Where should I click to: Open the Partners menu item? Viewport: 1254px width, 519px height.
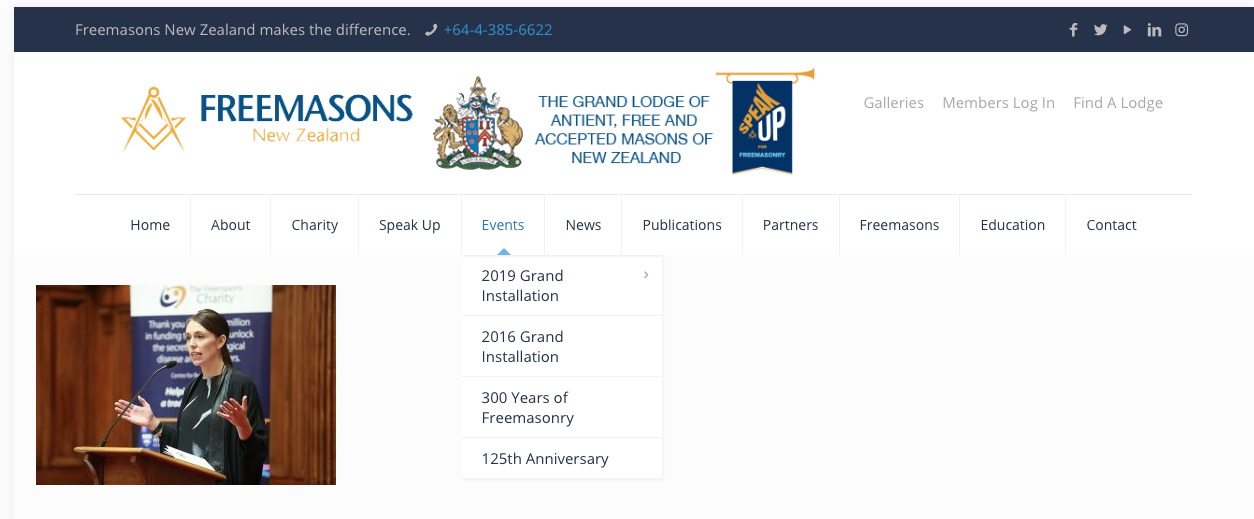click(790, 225)
